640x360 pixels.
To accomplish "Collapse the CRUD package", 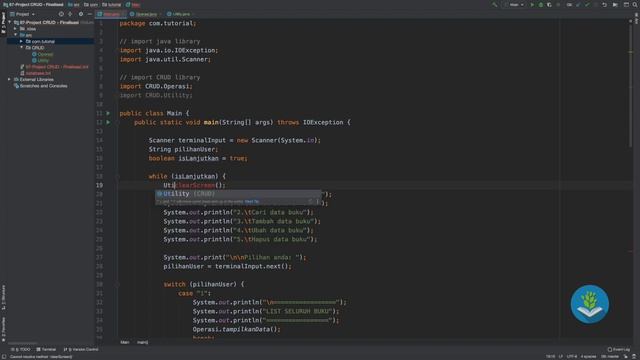I will pos(21,48).
